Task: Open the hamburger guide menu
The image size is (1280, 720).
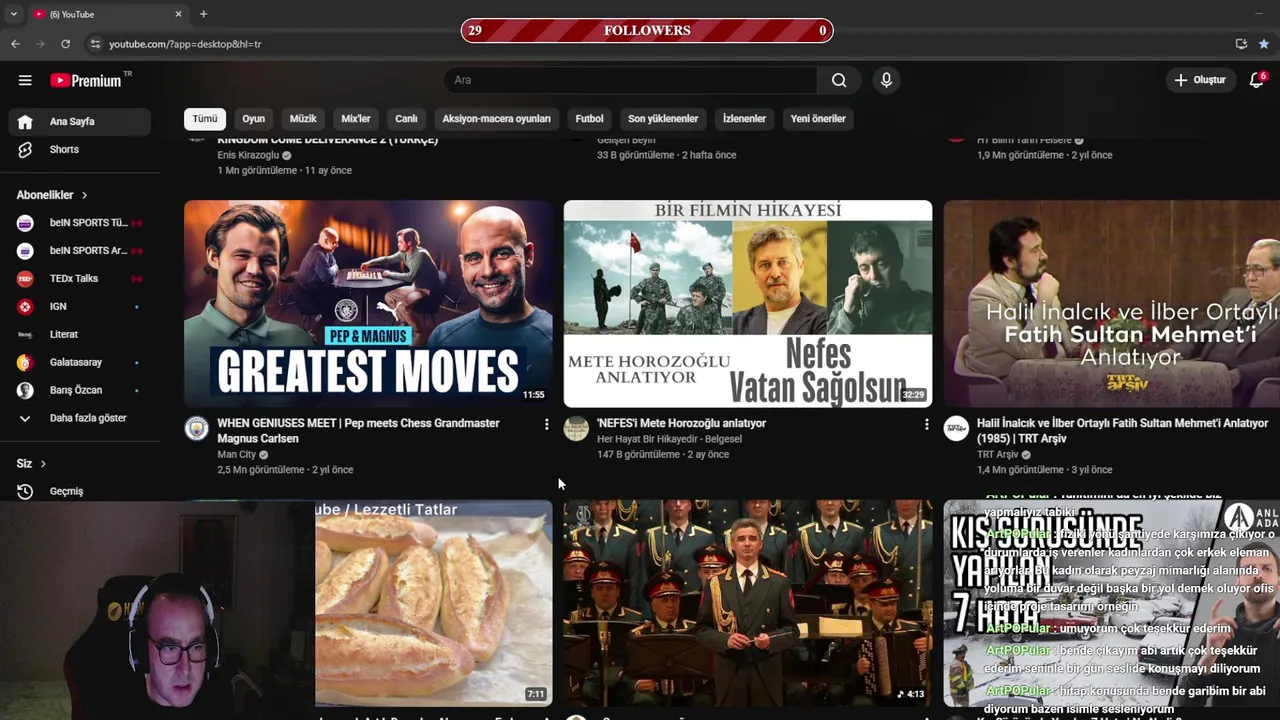Action: 25,80
